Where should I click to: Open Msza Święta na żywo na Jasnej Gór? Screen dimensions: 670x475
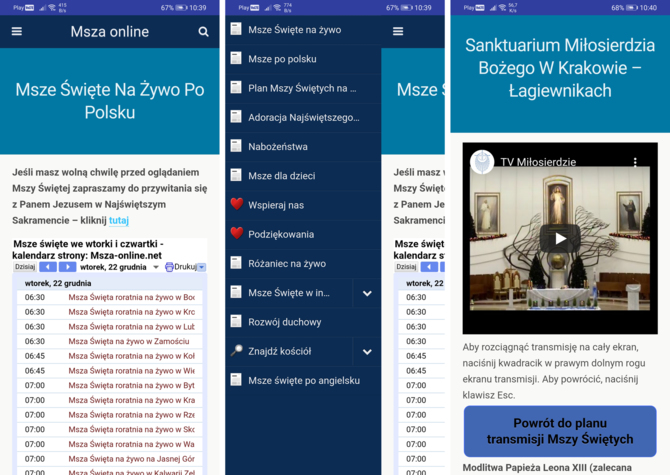point(110,459)
